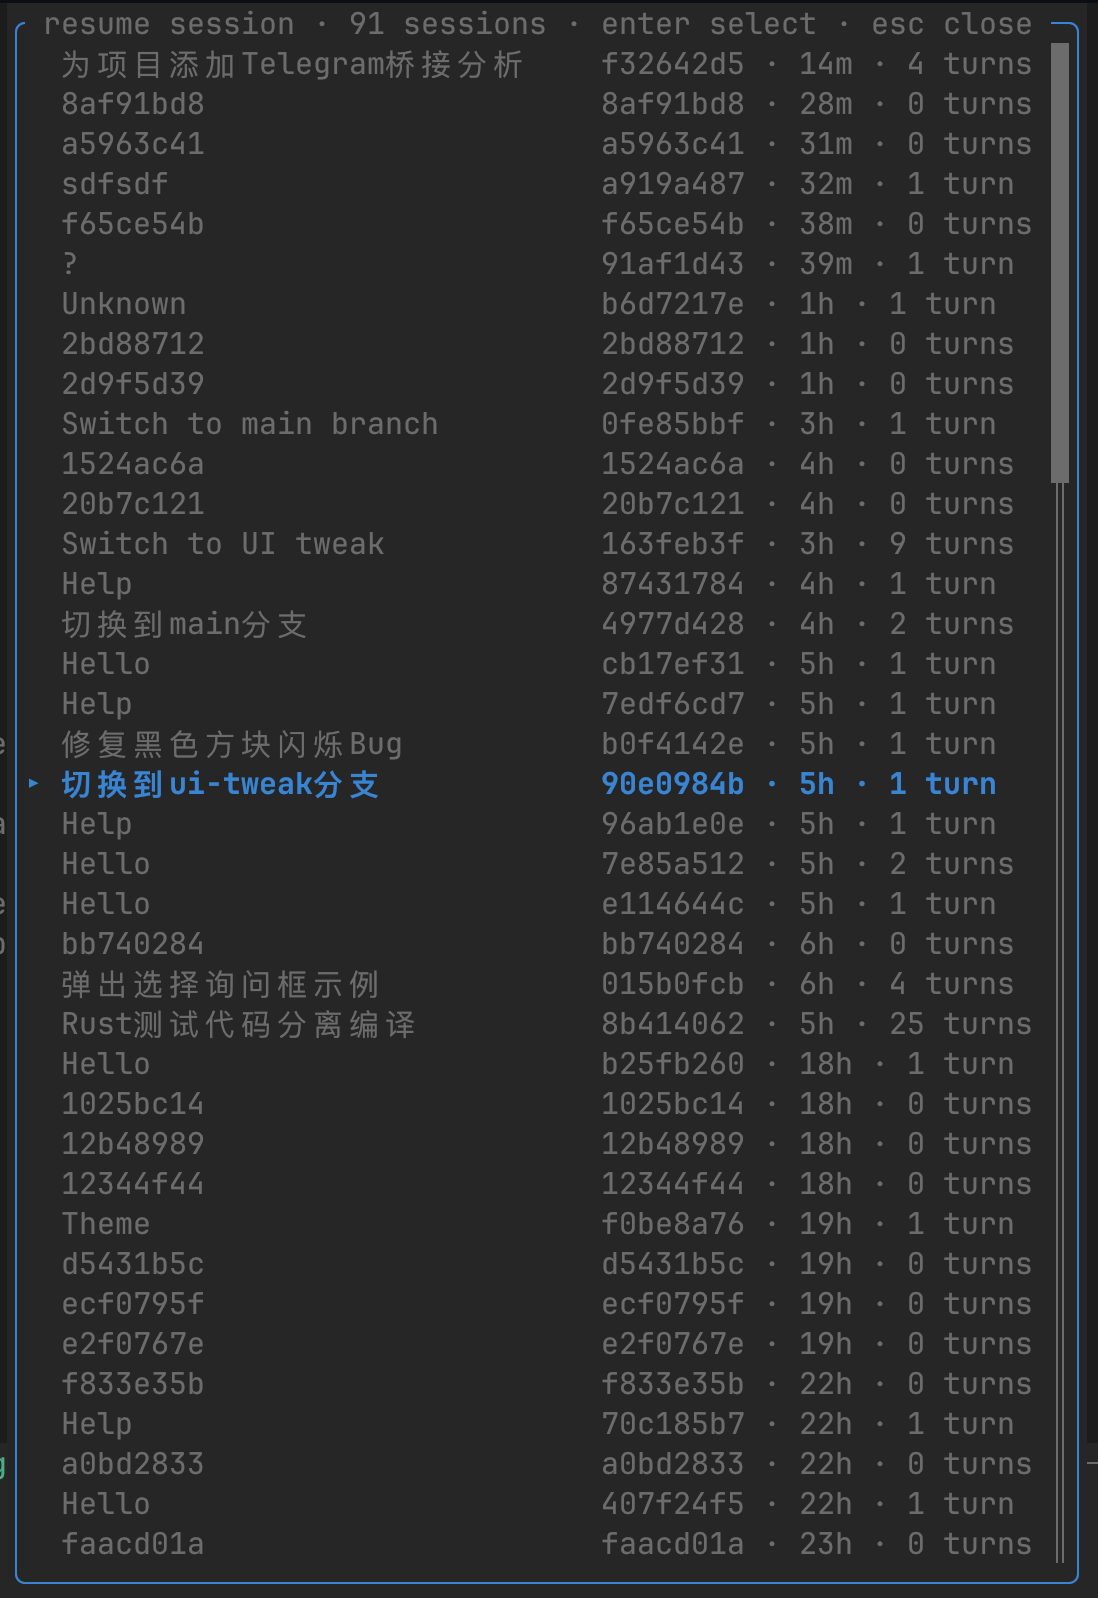Resume the '修复黑色方块闪烁Bug' session
Viewport: 1098px width, 1598px height.
[546, 744]
